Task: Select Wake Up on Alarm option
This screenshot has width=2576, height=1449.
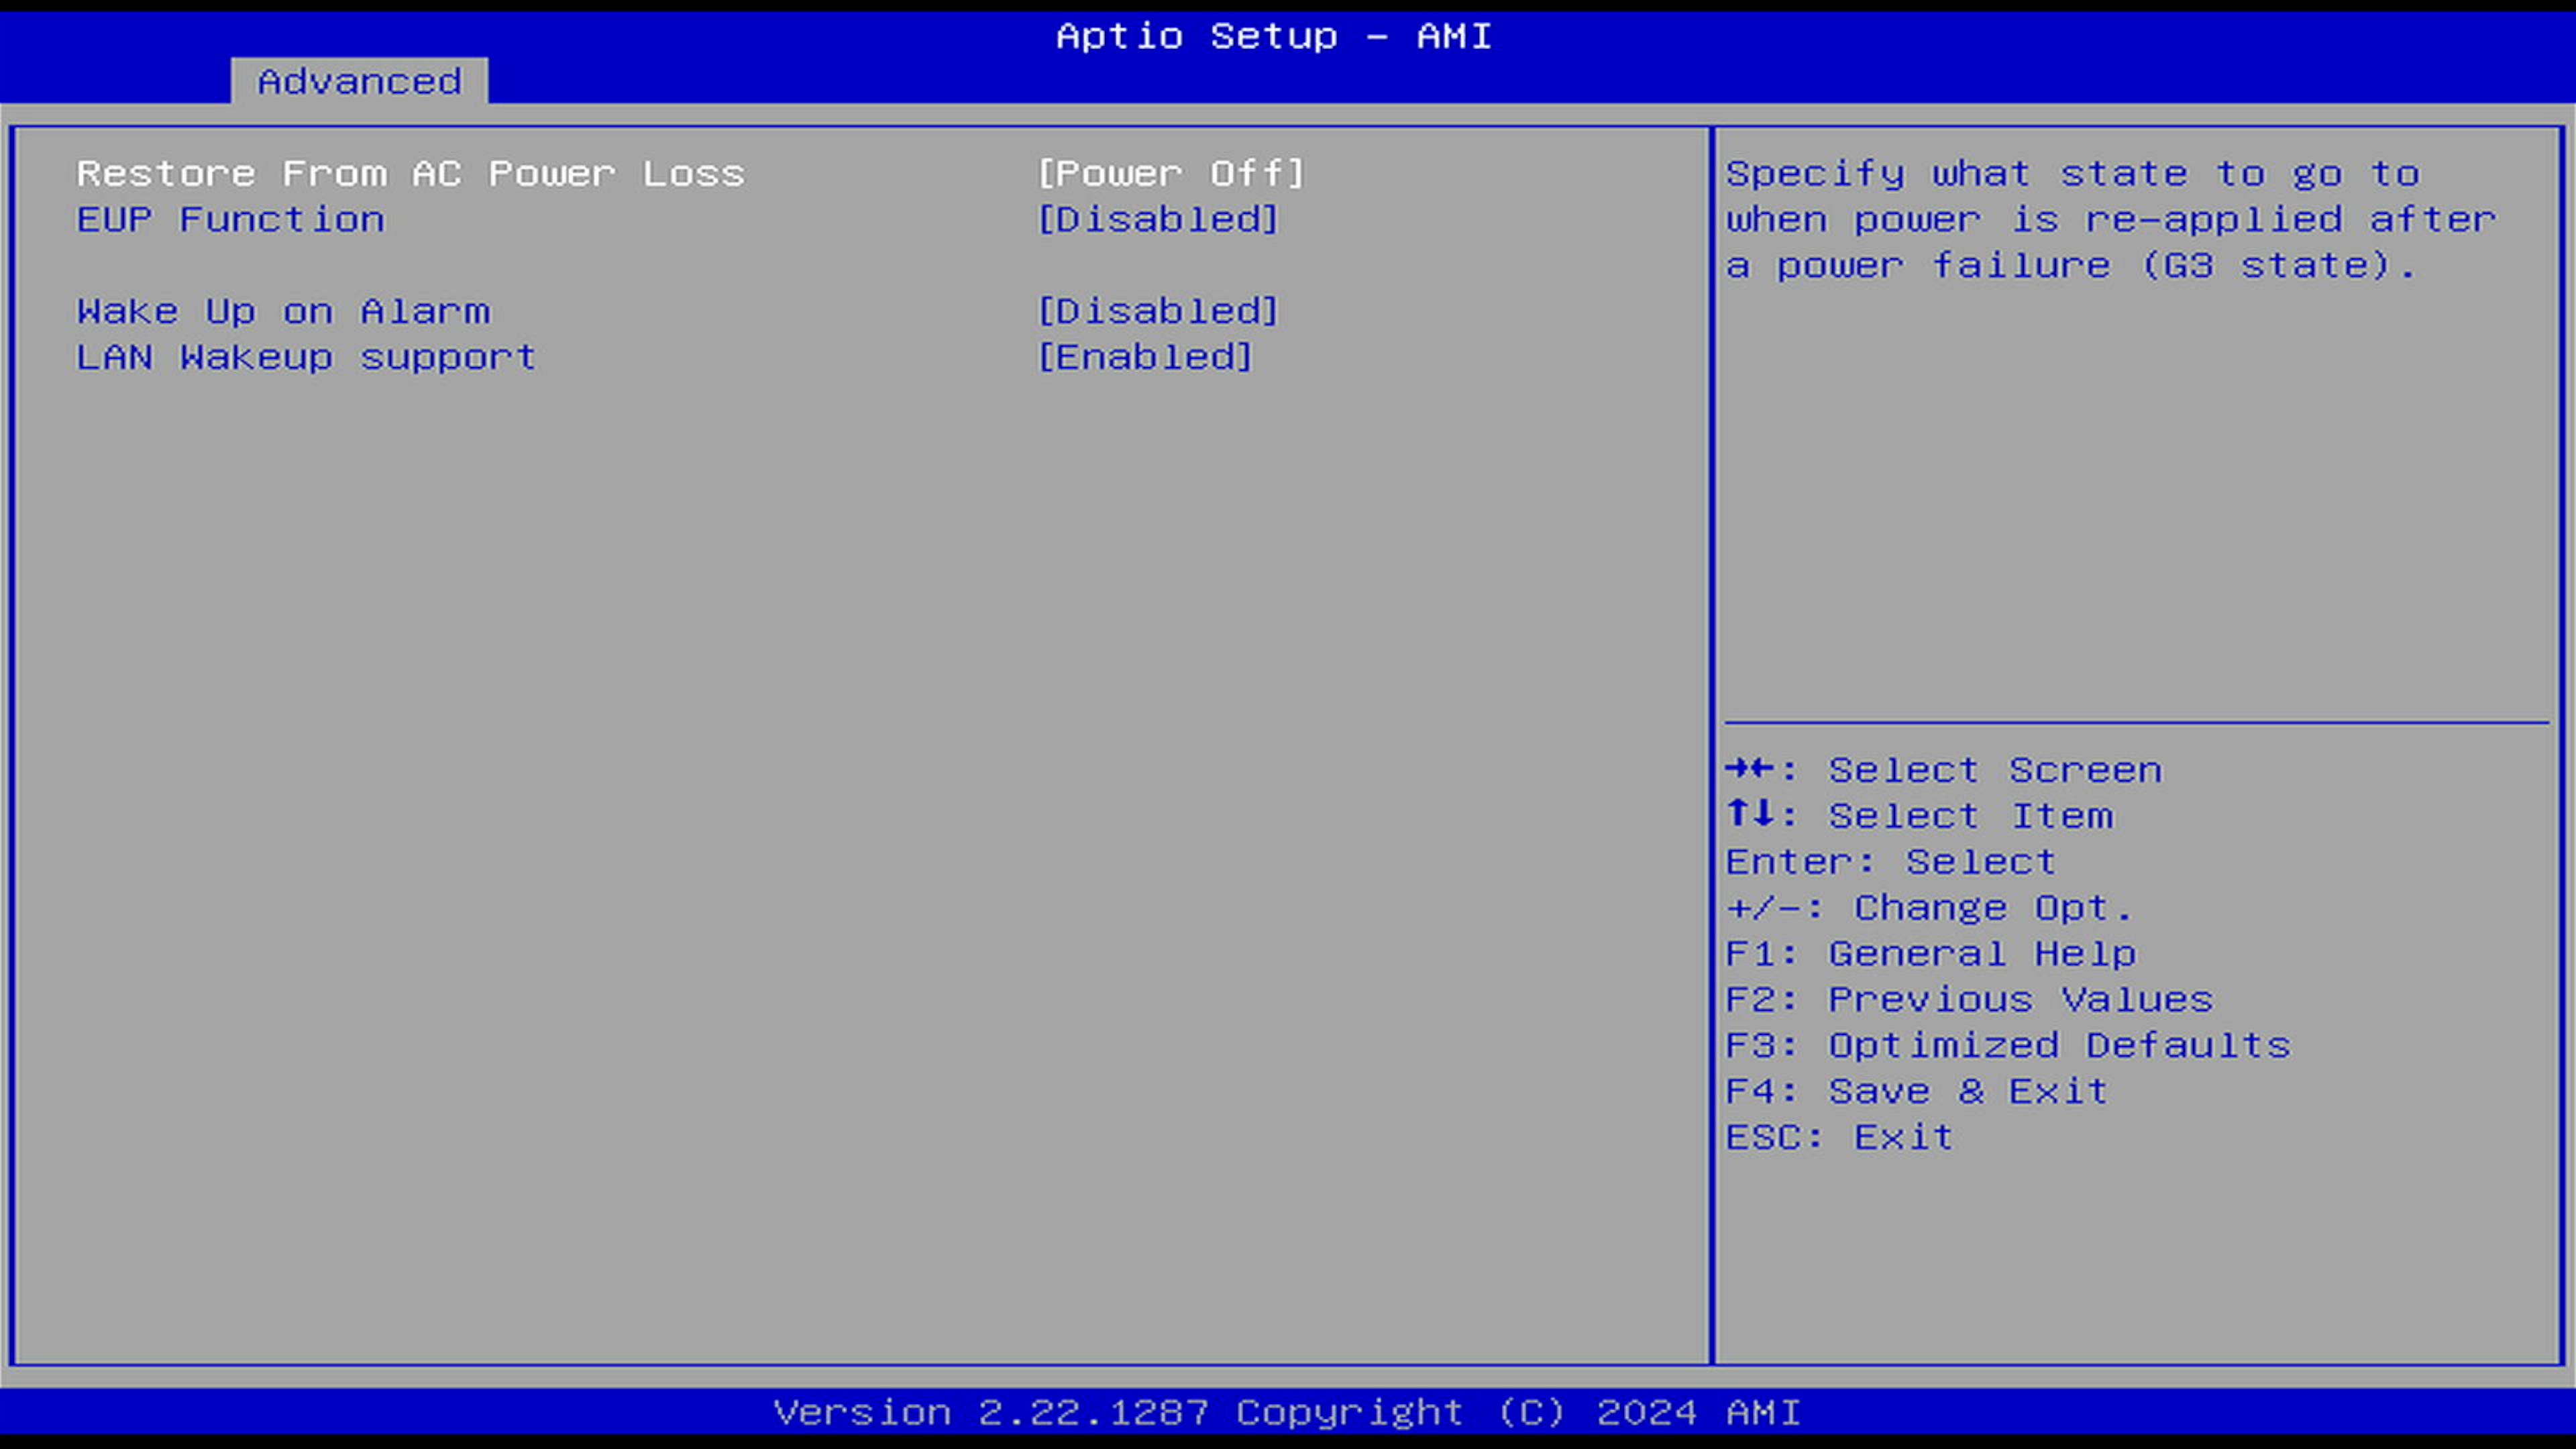Action: (x=283, y=312)
